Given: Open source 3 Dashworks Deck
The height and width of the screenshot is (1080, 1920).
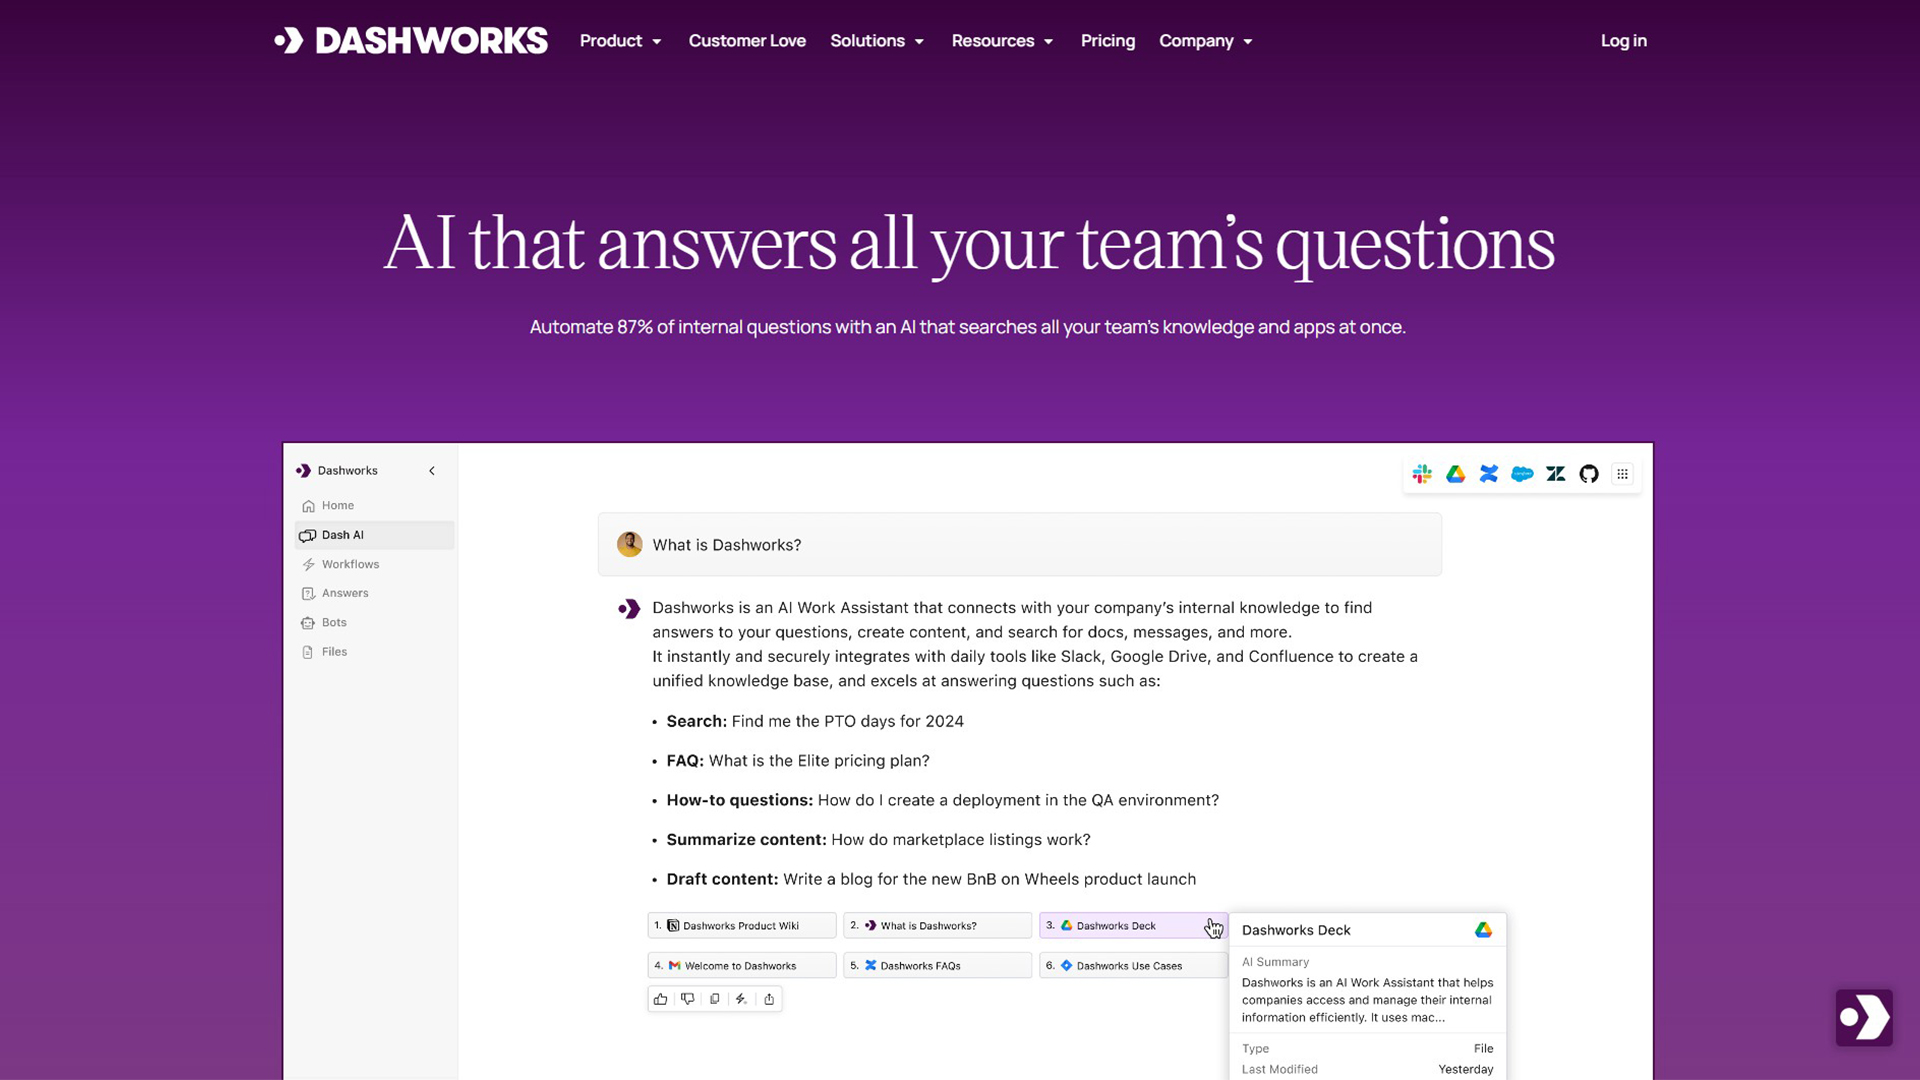Looking at the screenshot, I should coord(1133,926).
